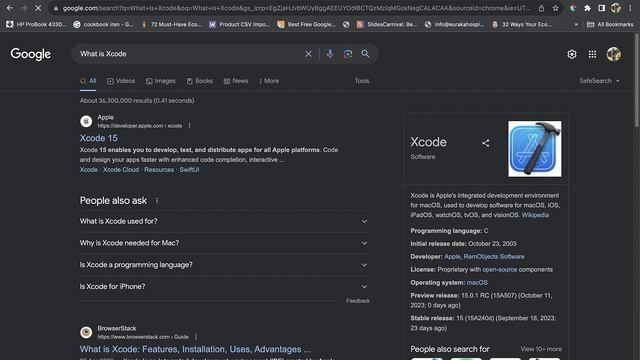Open options for Apple result
640x360 pixels.
[x=189, y=126]
